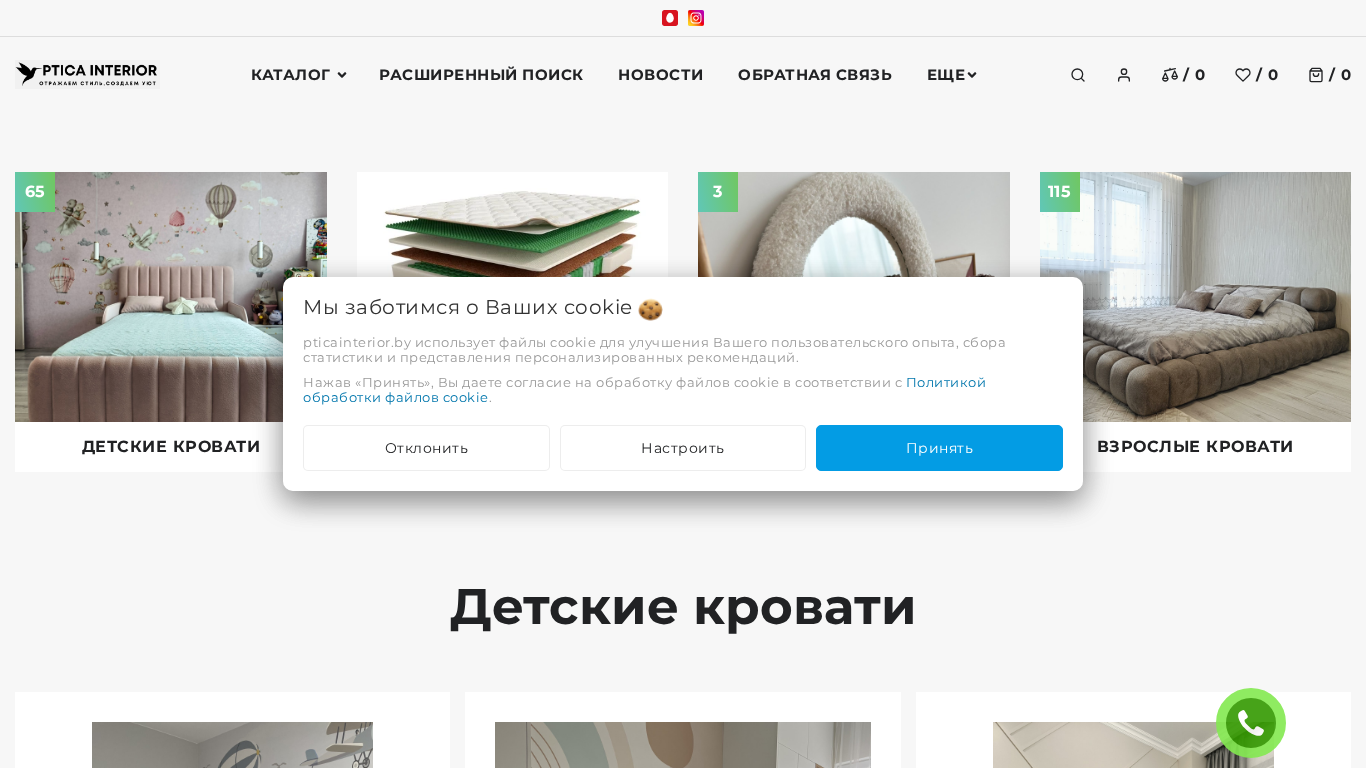Open the search magnifier icon

coord(1077,75)
